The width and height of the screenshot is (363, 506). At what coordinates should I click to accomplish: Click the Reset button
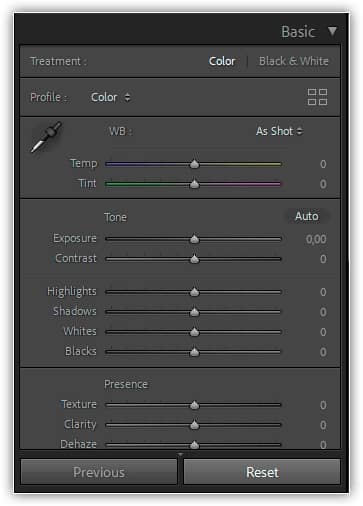pos(262,472)
